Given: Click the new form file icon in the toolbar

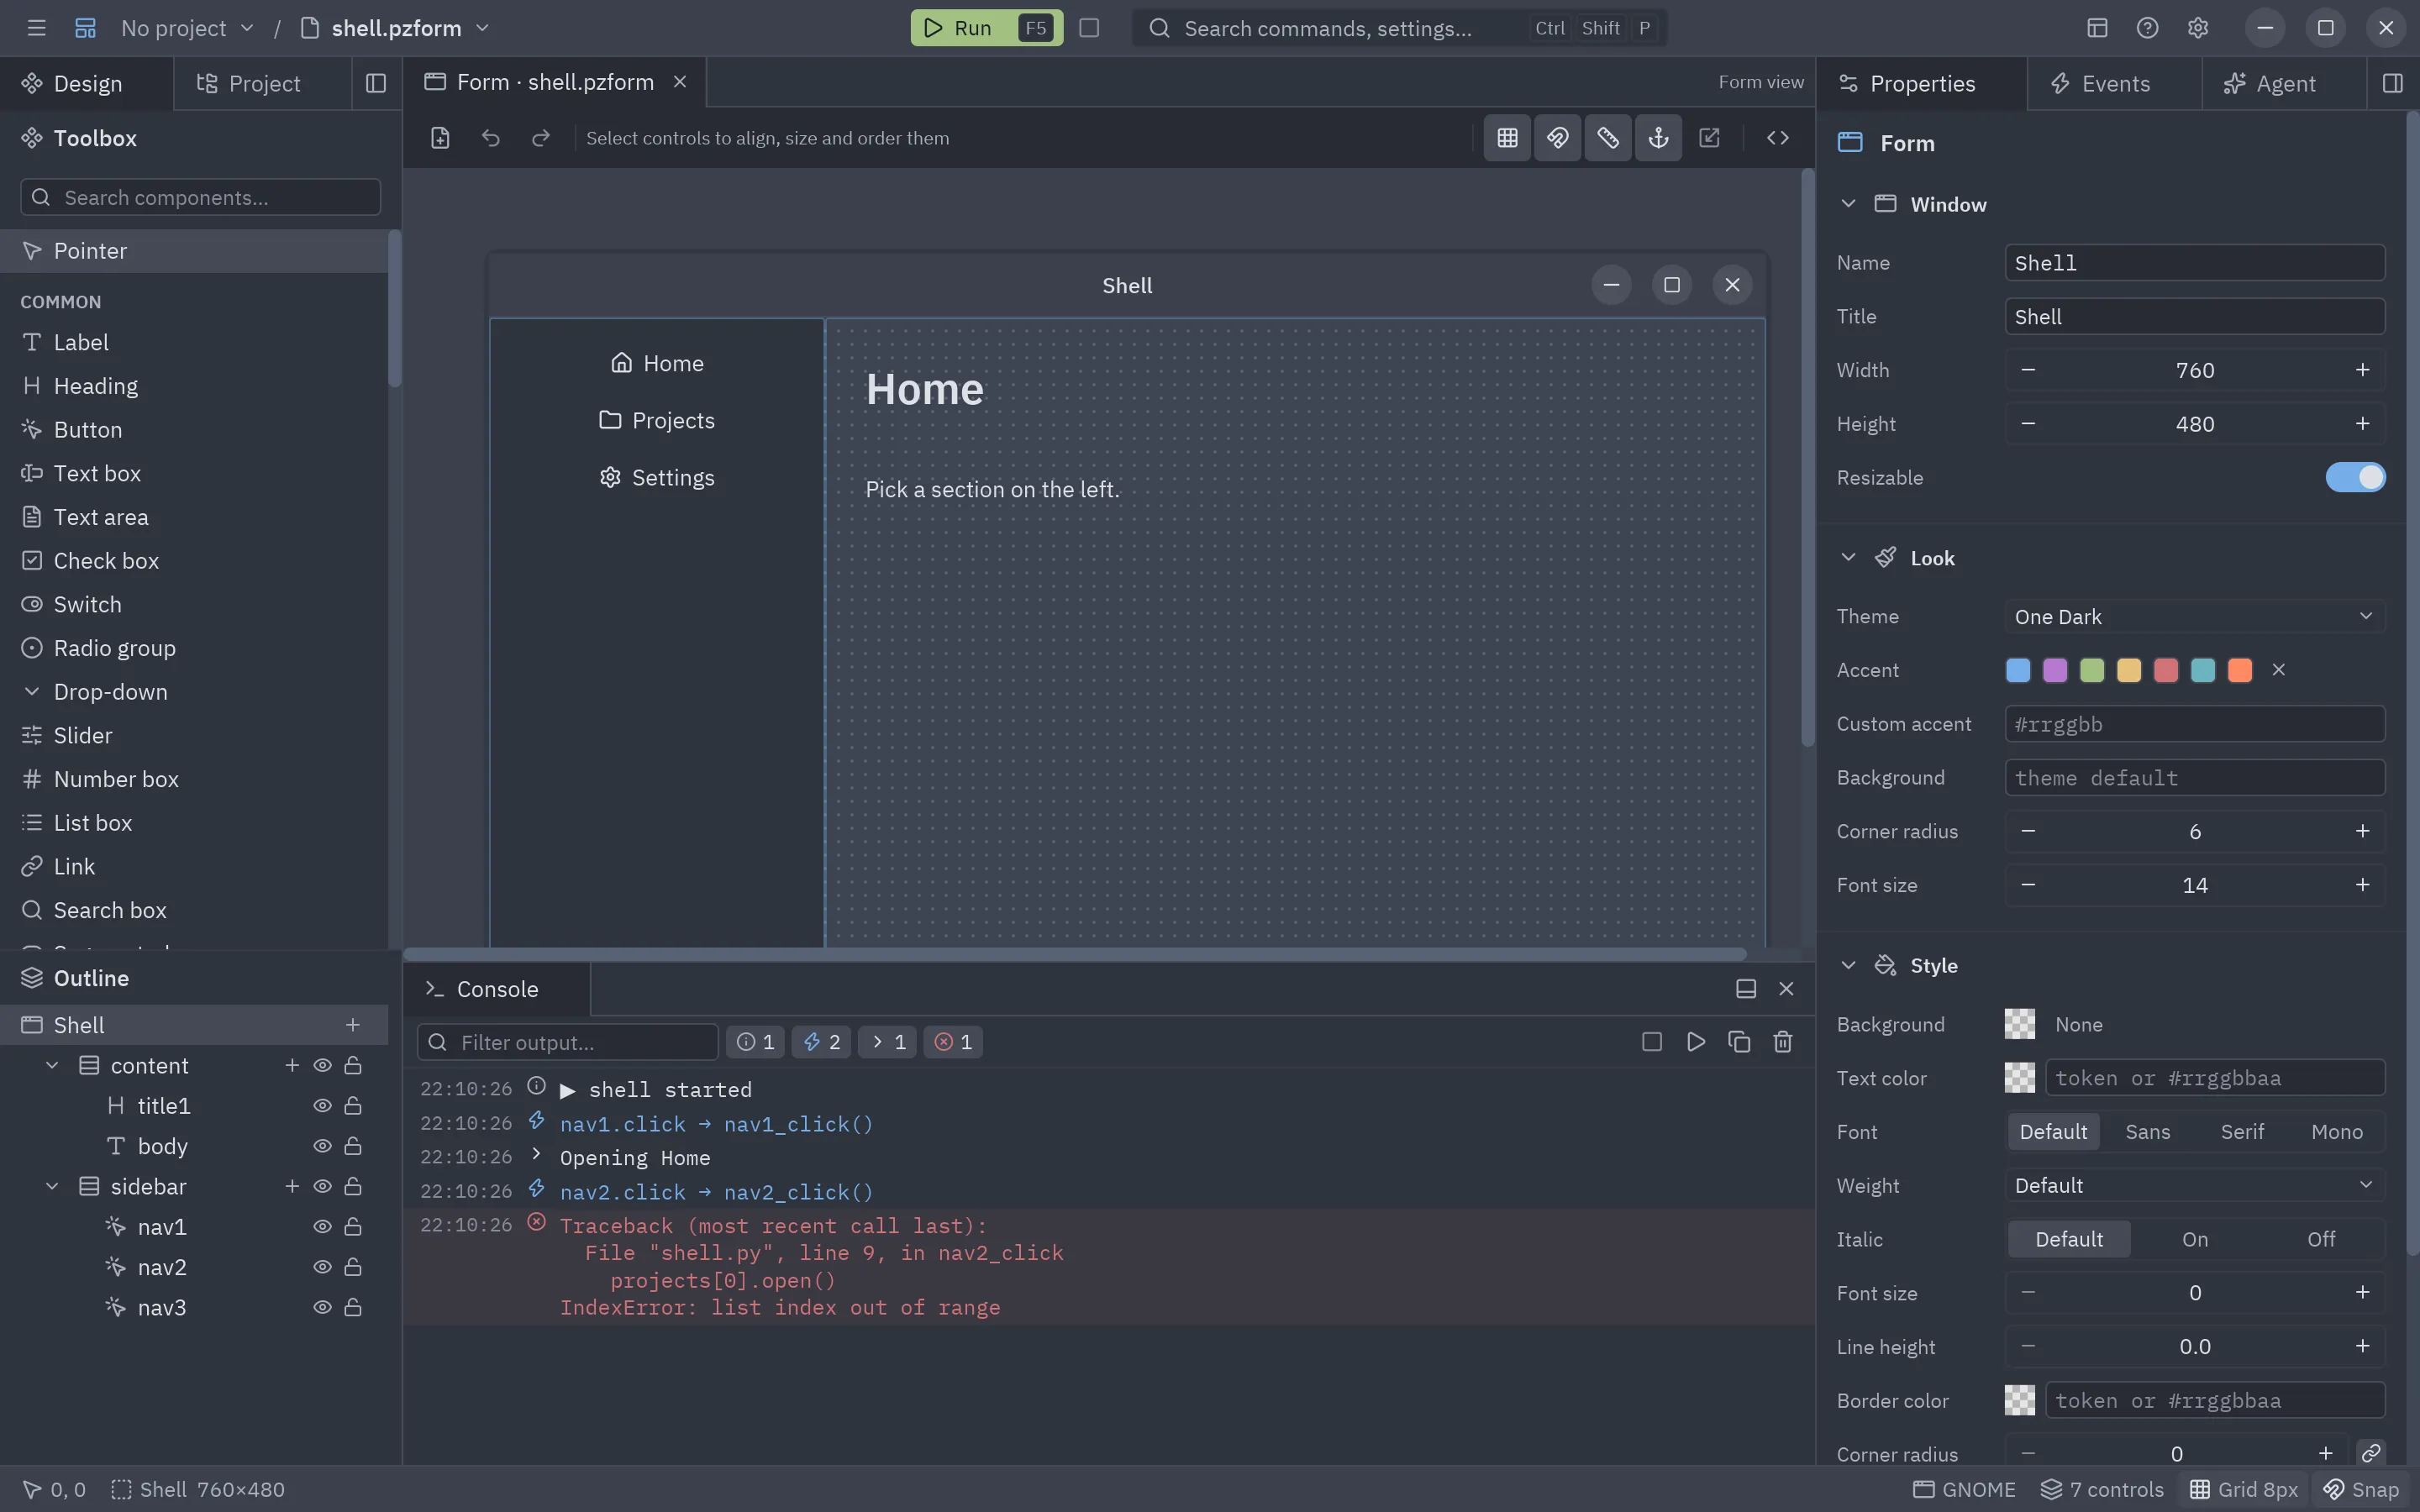Looking at the screenshot, I should (440, 138).
